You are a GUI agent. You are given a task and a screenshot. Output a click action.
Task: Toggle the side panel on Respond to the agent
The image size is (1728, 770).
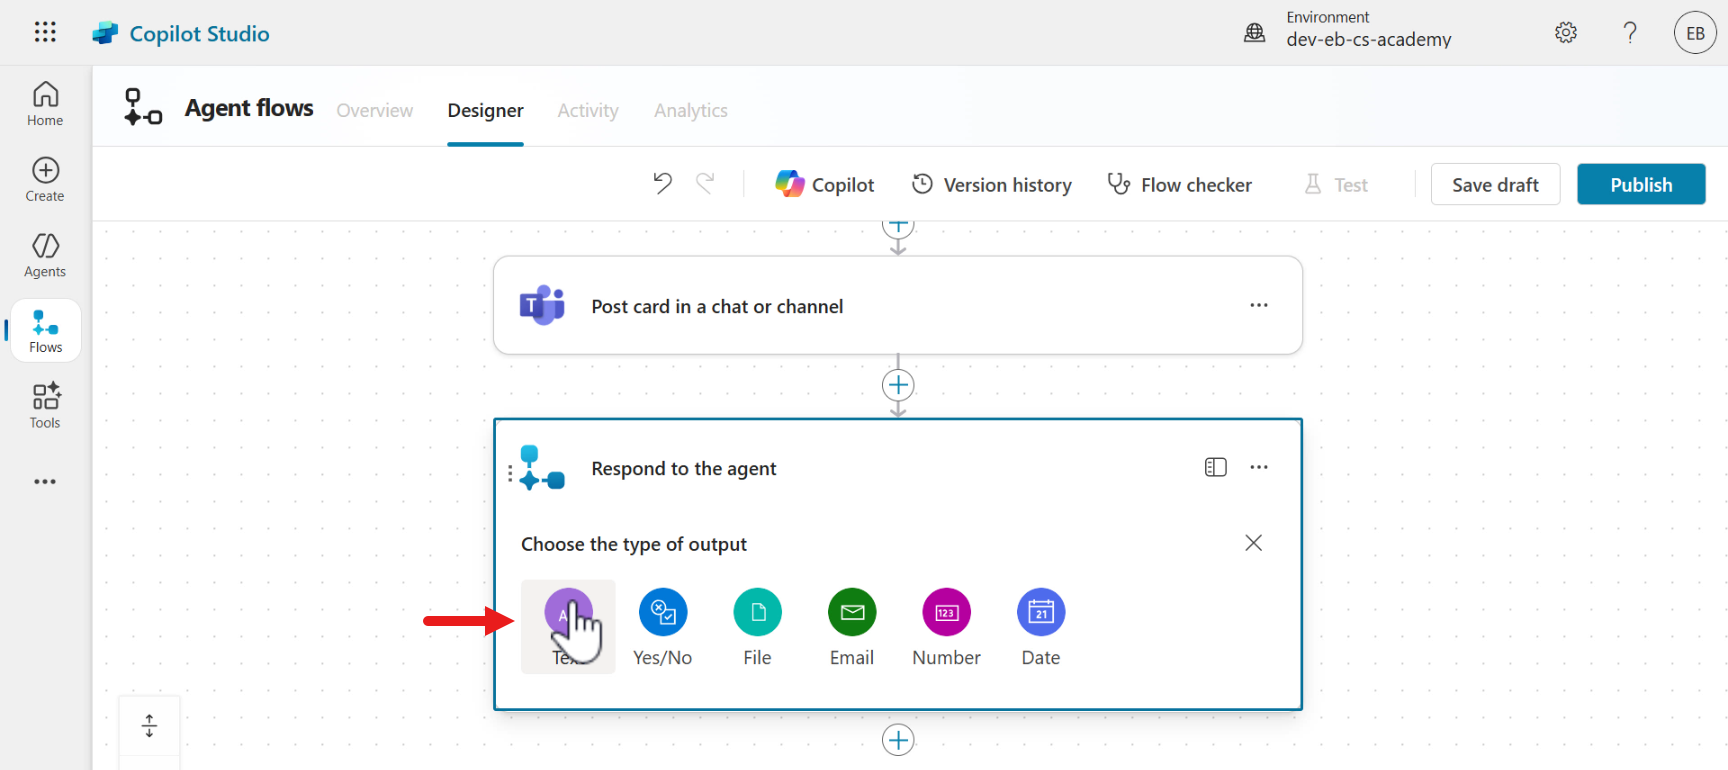(1215, 467)
